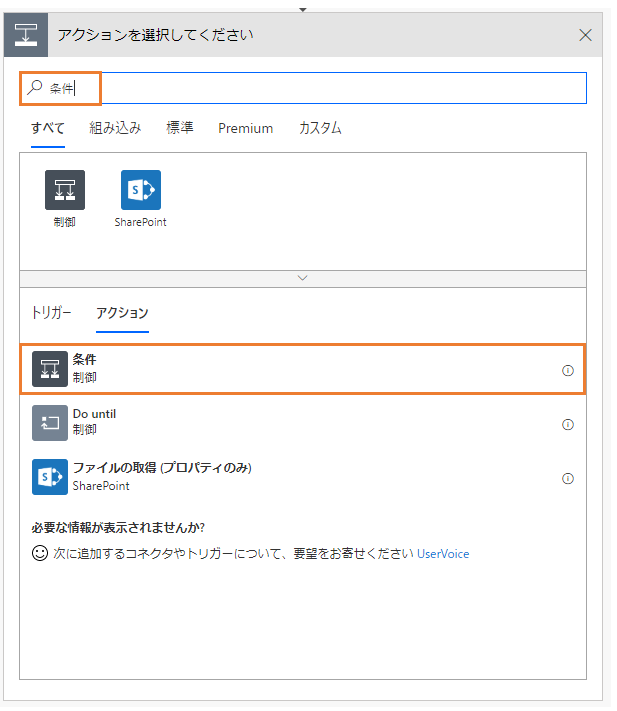Switch to the 標準 tab
617x711 pixels.
(181, 129)
